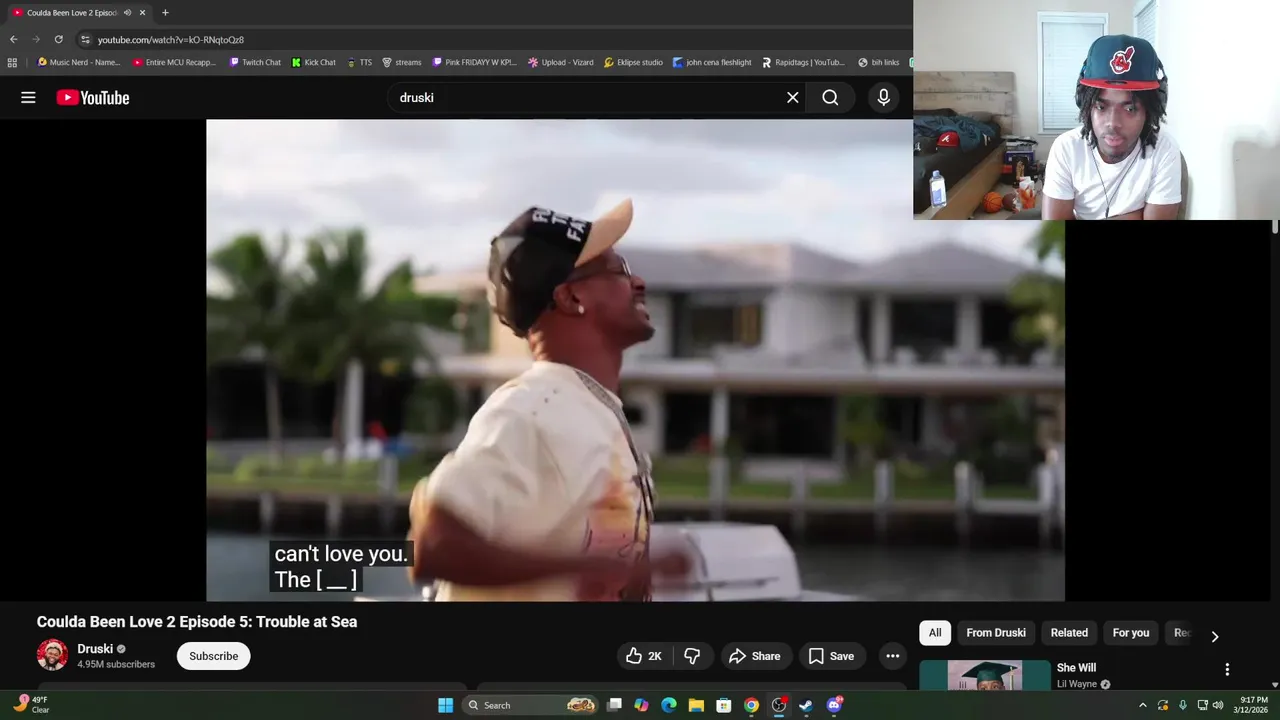Open Druski channel avatar
Image resolution: width=1280 pixels, height=720 pixels.
(52, 655)
